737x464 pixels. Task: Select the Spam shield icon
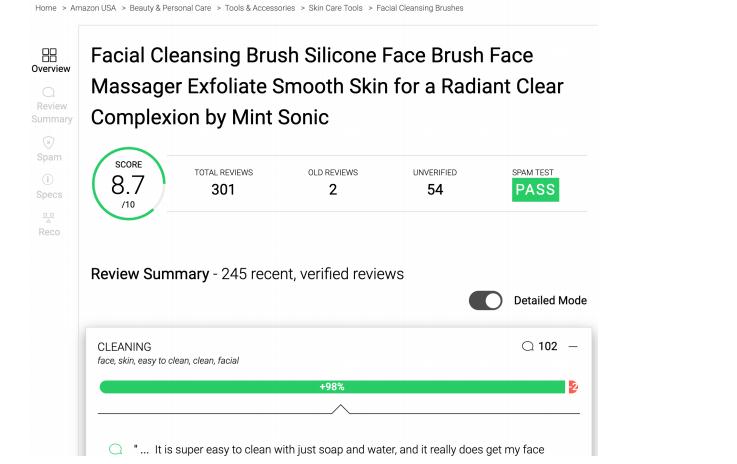(50, 142)
